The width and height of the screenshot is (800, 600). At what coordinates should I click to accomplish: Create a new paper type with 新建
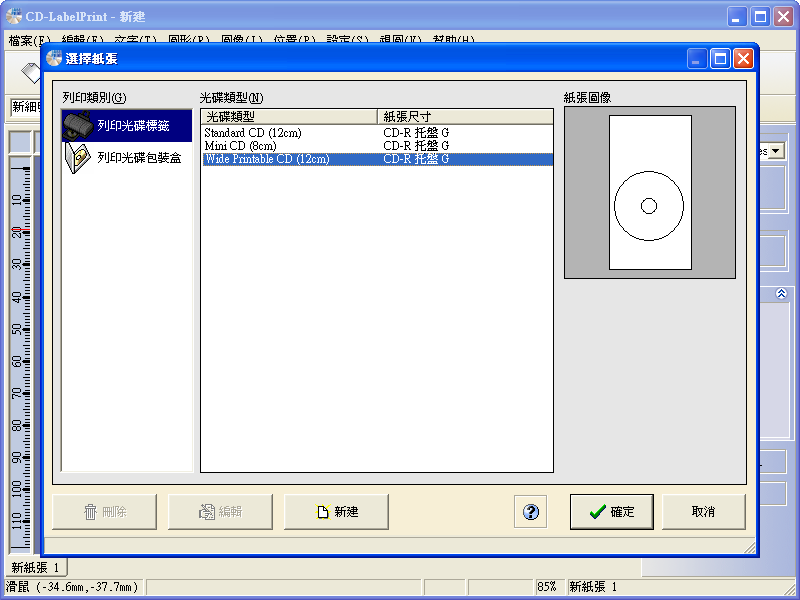[x=336, y=512]
